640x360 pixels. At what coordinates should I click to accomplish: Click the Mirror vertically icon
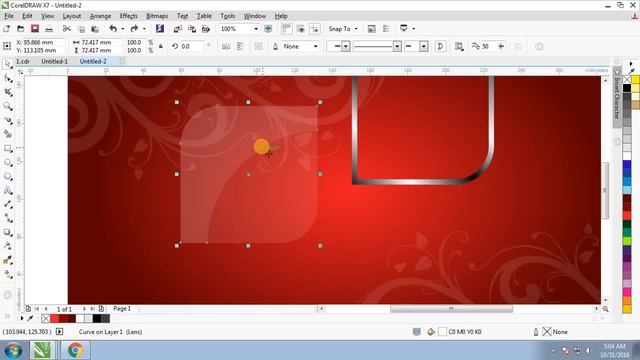240,47
